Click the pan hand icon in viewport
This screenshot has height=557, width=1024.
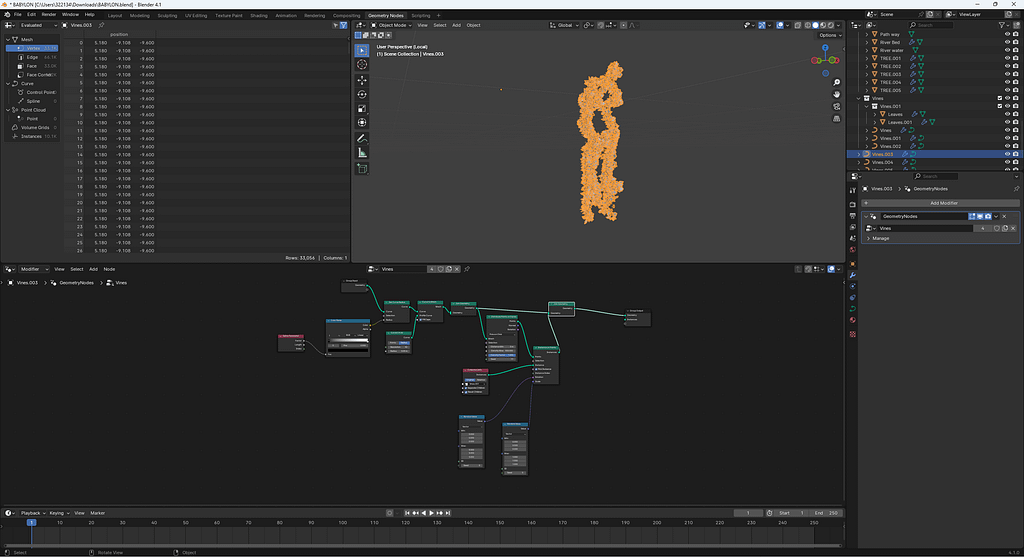point(836,94)
